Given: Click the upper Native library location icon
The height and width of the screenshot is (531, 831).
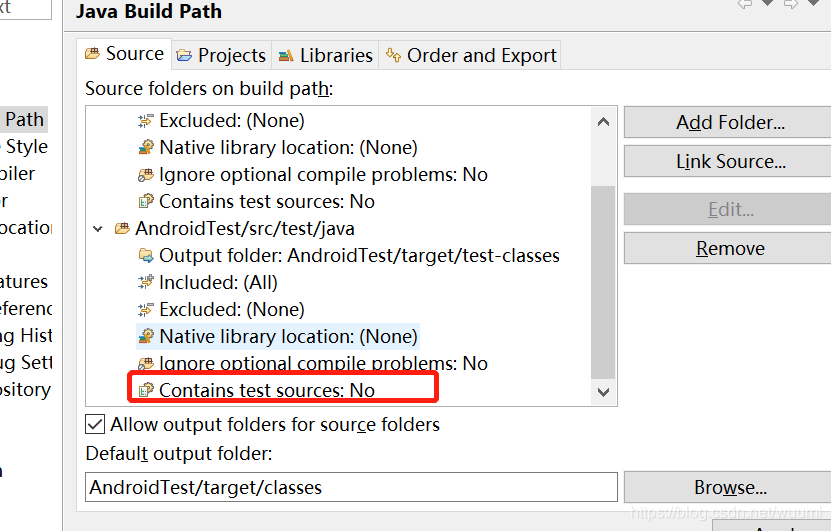Looking at the screenshot, I should tap(146, 147).
